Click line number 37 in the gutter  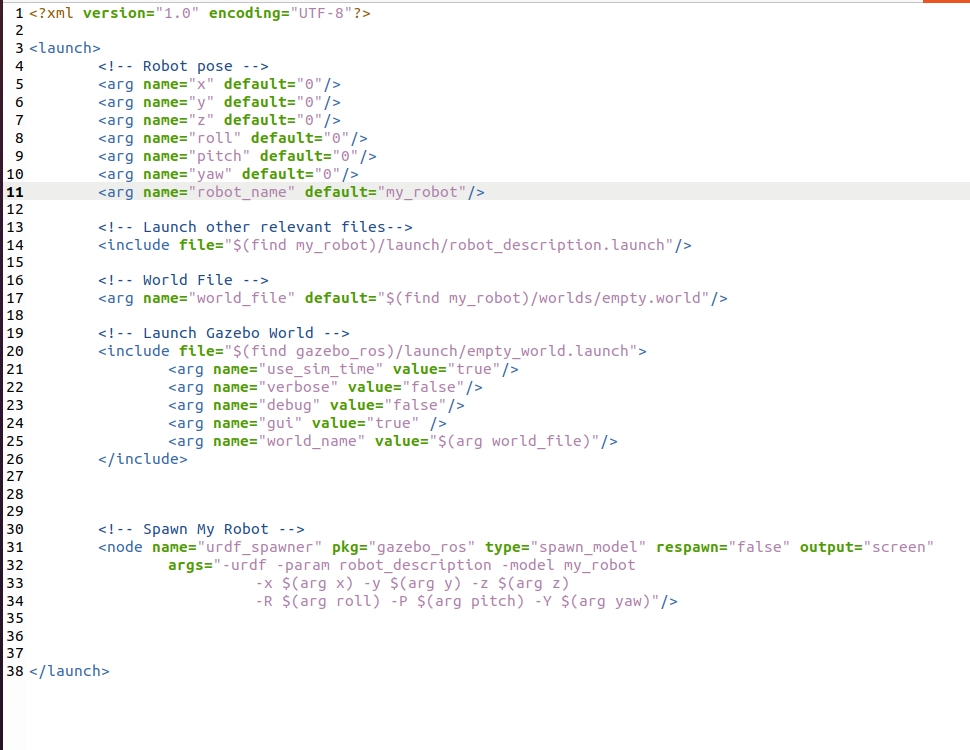[x=15, y=654]
